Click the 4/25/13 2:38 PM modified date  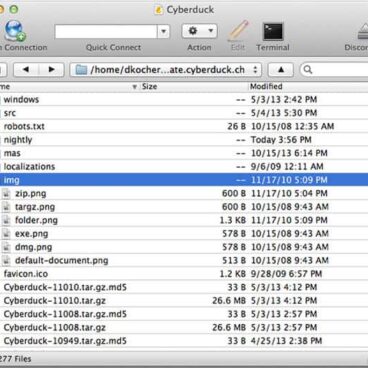coord(286,341)
